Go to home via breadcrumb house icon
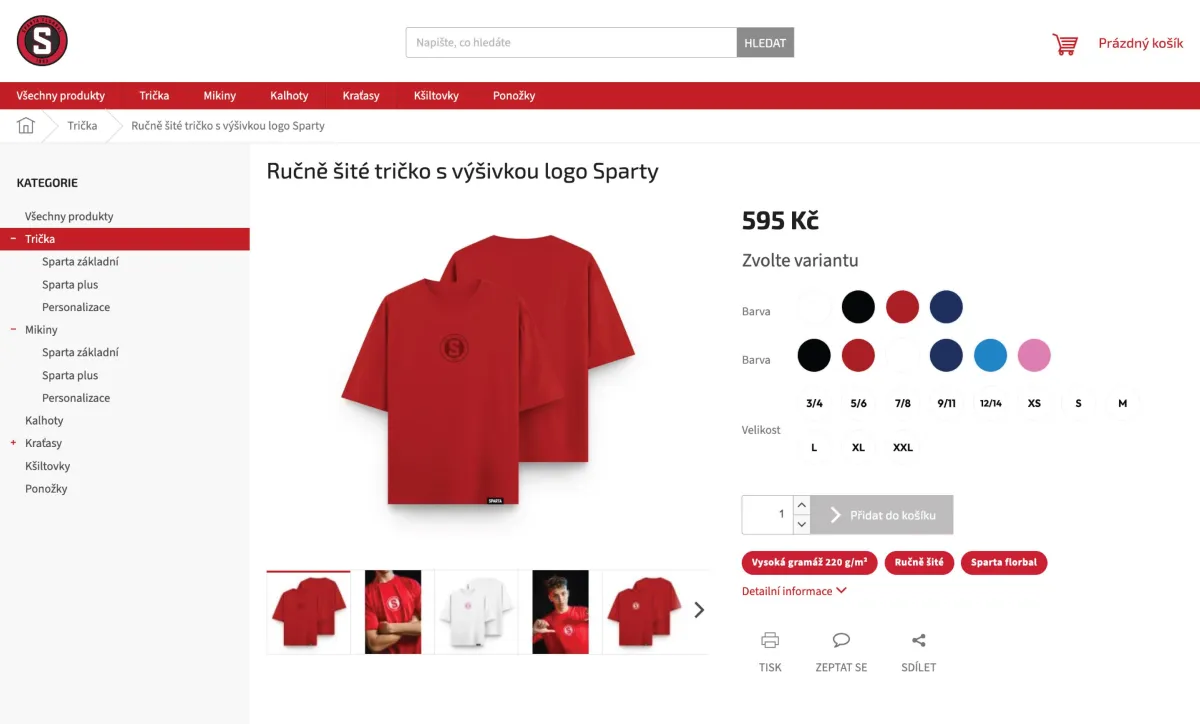The width and height of the screenshot is (1200, 724). click(26, 125)
